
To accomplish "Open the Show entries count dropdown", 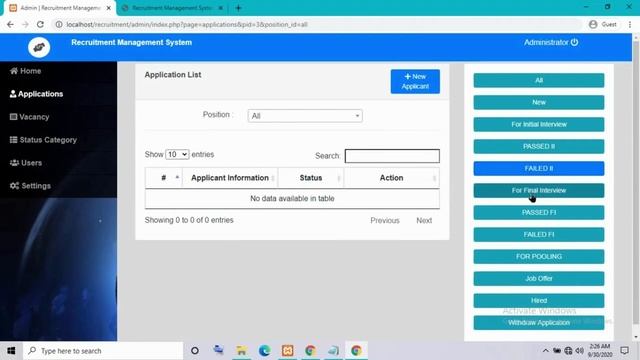I will pos(177,154).
